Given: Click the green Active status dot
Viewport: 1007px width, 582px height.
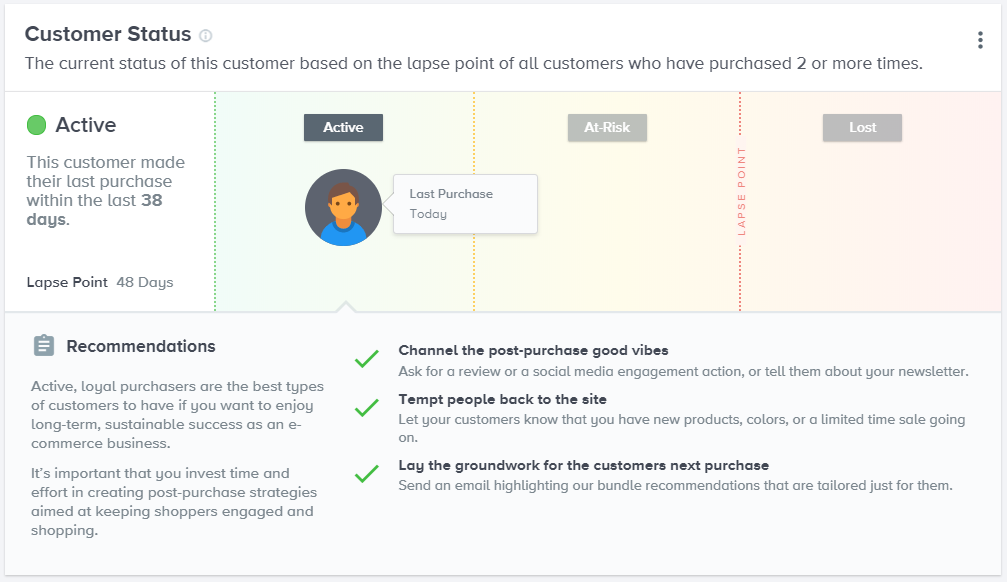Looking at the screenshot, I should click(37, 125).
